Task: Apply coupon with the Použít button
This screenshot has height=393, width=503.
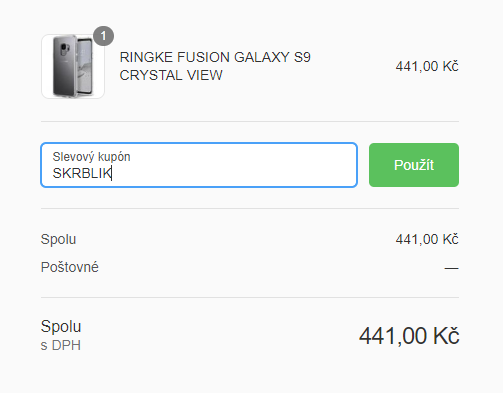Action: pos(414,165)
